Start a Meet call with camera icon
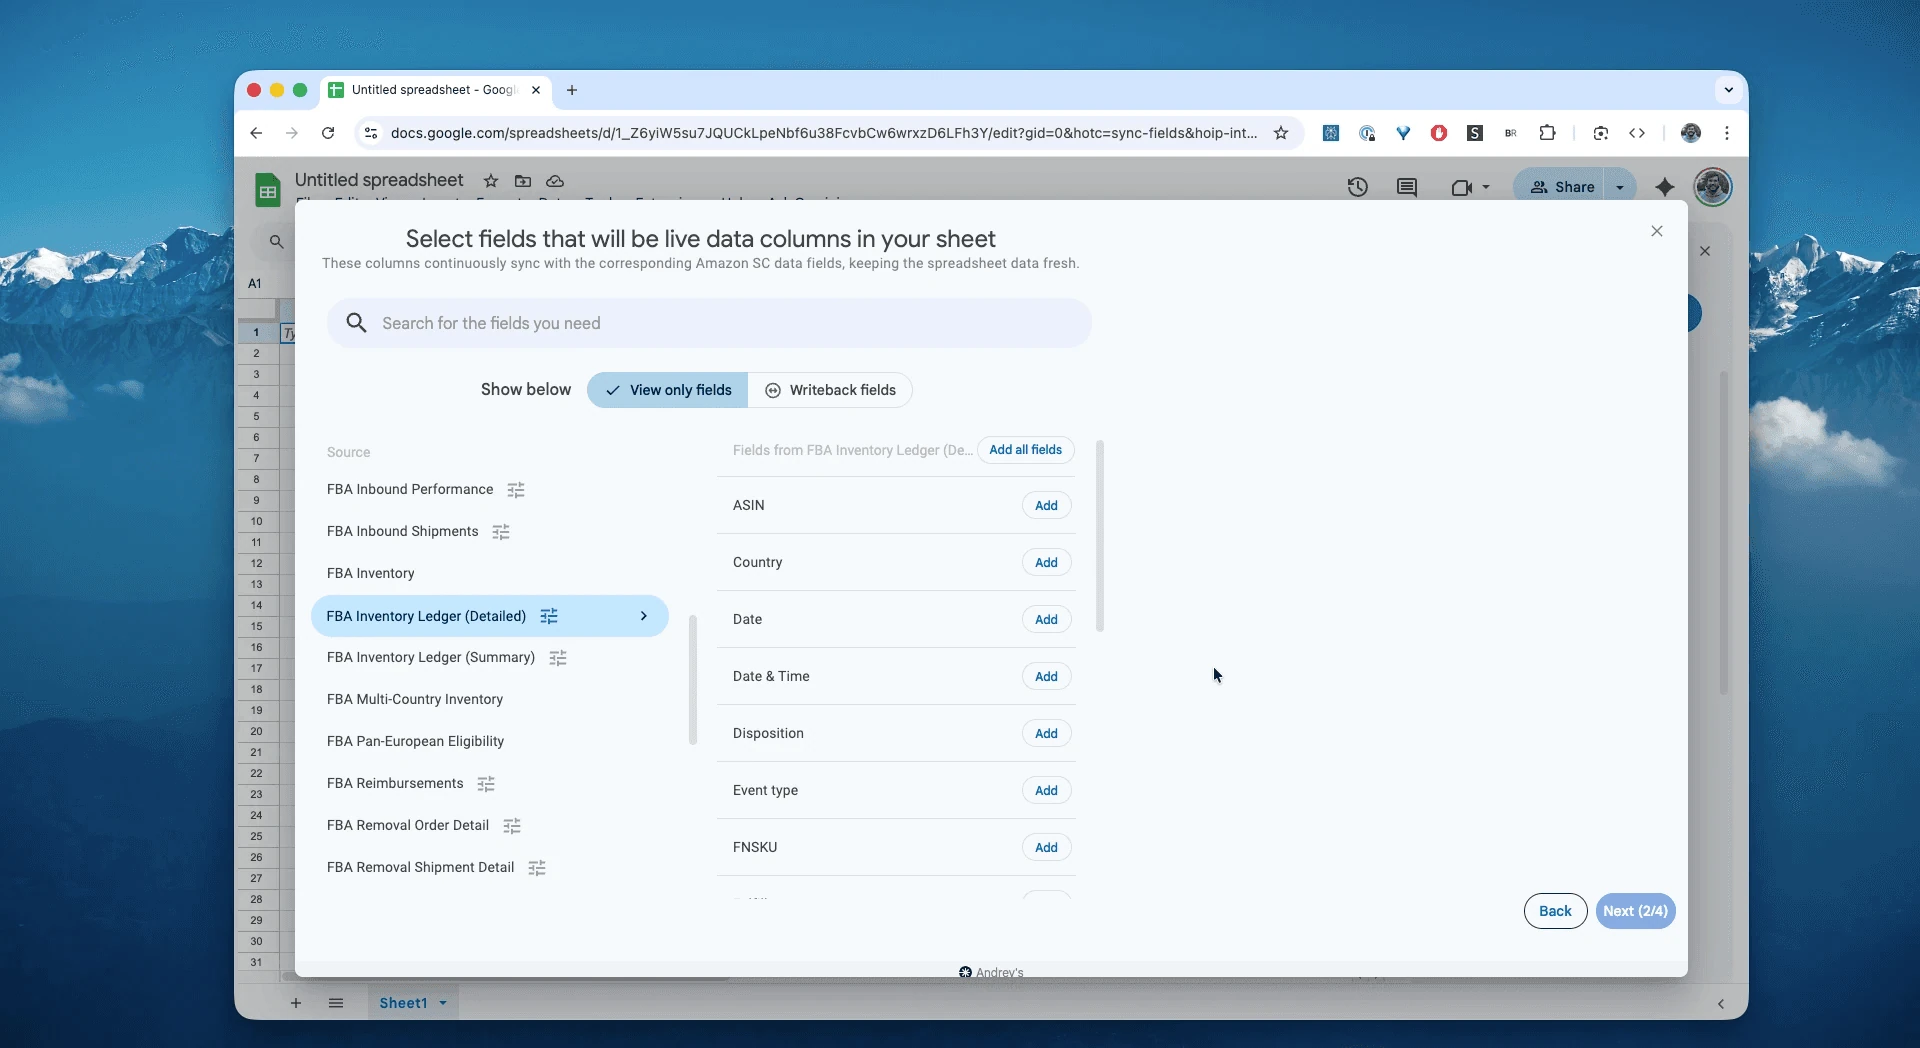 (1461, 187)
